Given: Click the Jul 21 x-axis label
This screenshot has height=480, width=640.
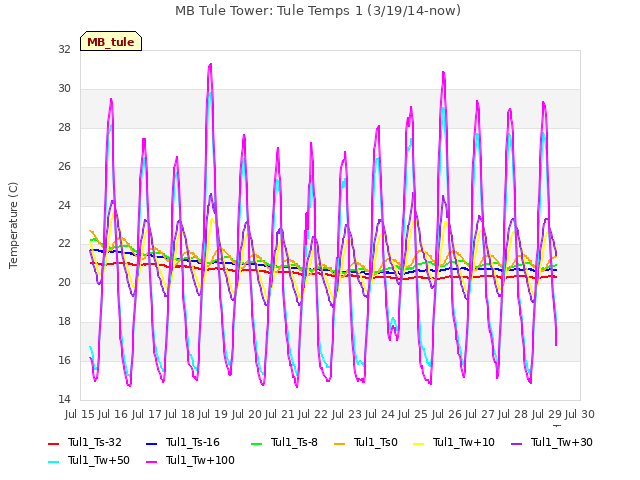Looking at the screenshot, I should click(x=280, y=414).
